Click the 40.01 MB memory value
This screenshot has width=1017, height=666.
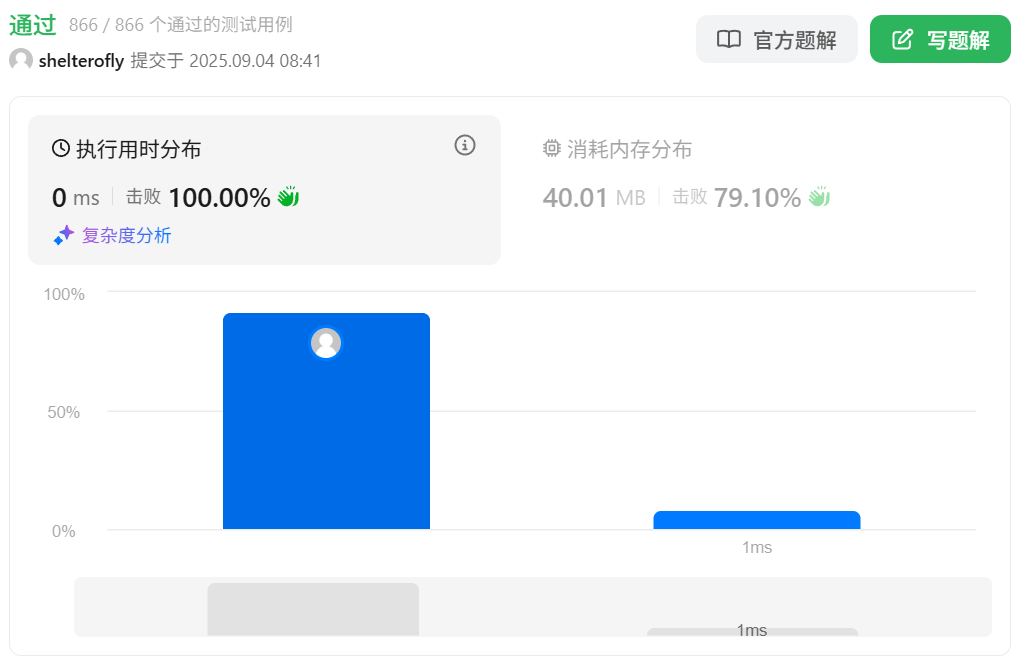tap(594, 198)
